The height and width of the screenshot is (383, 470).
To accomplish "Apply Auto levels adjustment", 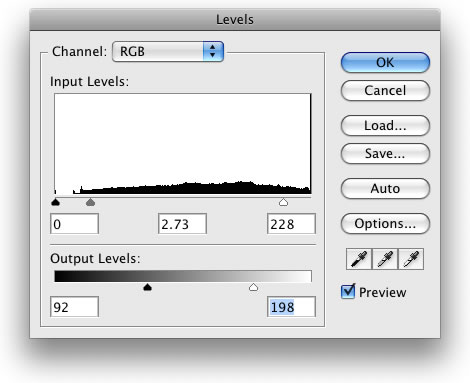I will coord(385,188).
